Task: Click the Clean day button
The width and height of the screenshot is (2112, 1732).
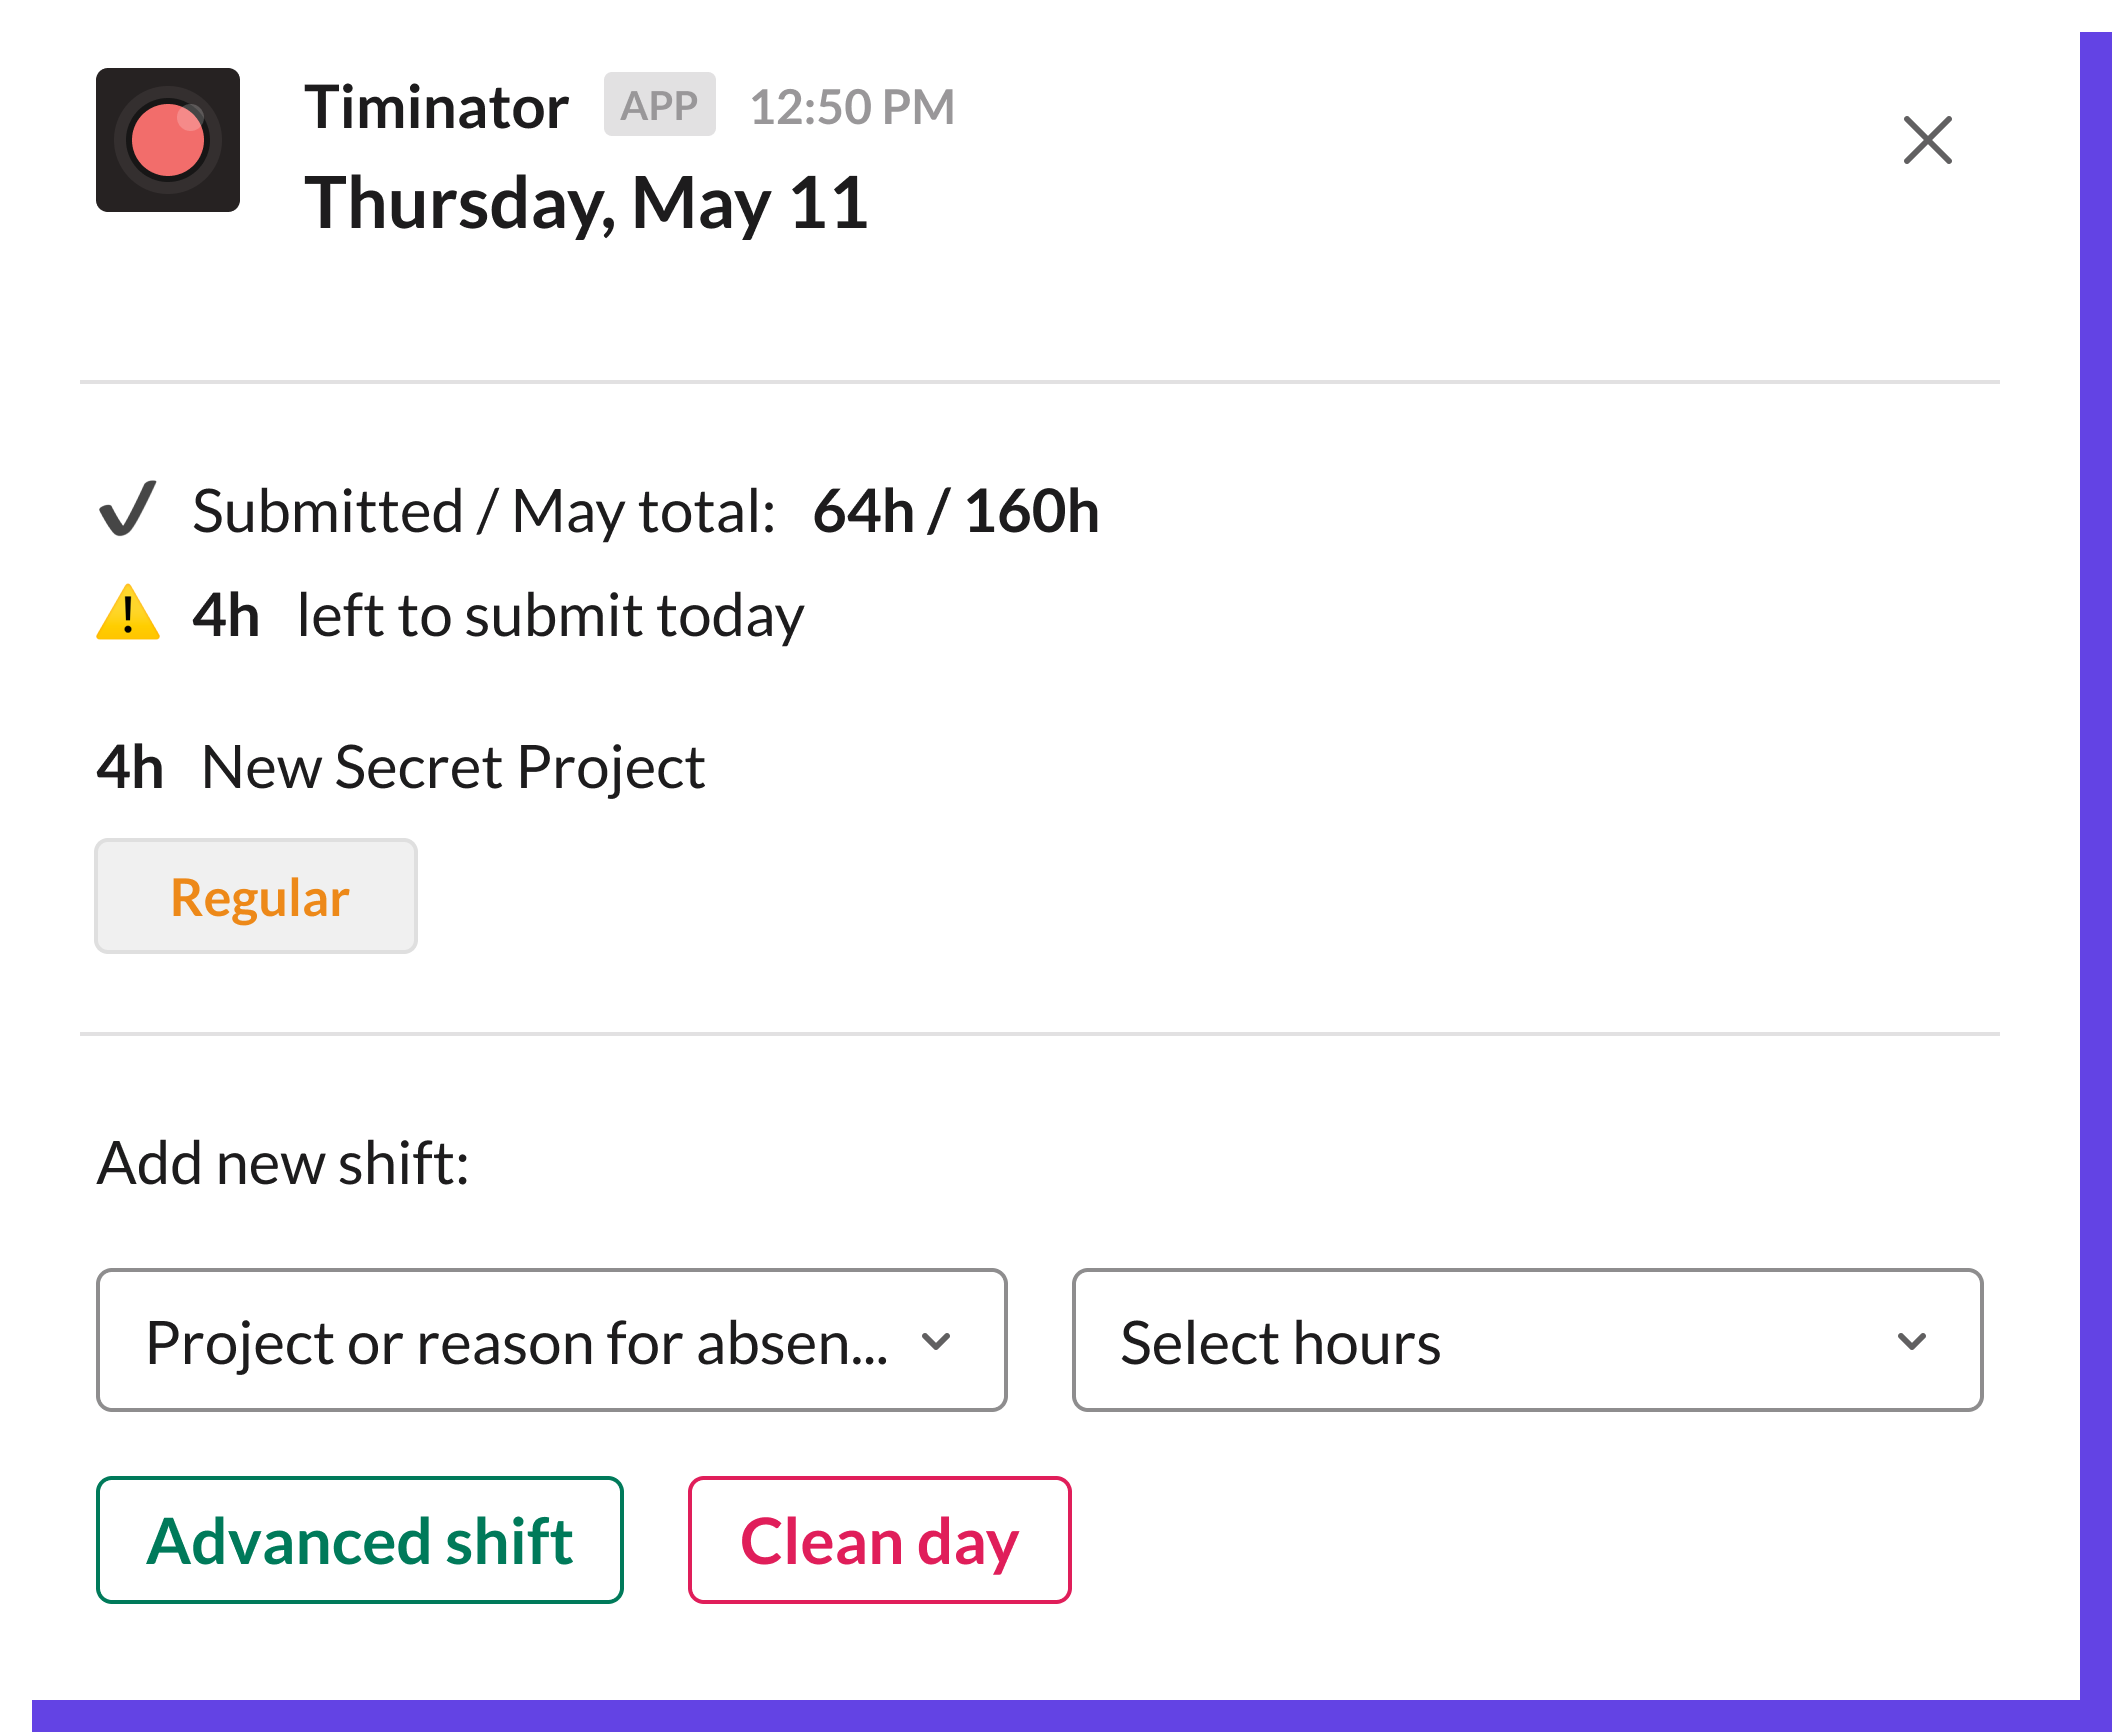Action: click(879, 1540)
